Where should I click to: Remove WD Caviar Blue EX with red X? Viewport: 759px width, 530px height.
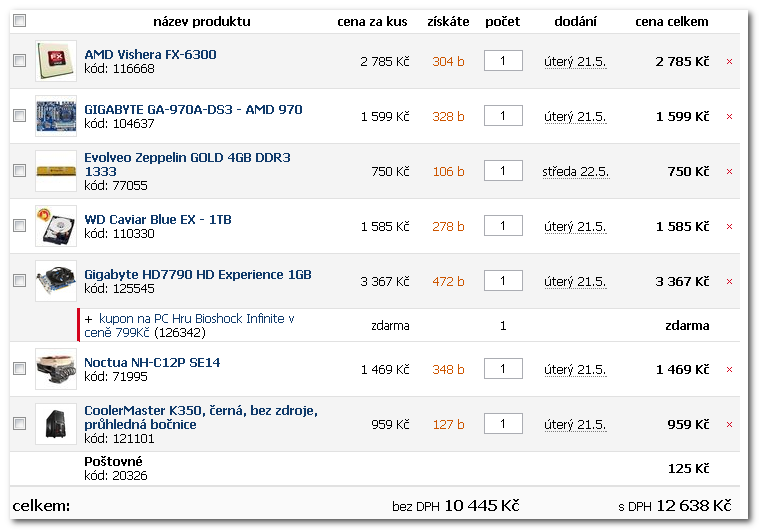(729, 227)
